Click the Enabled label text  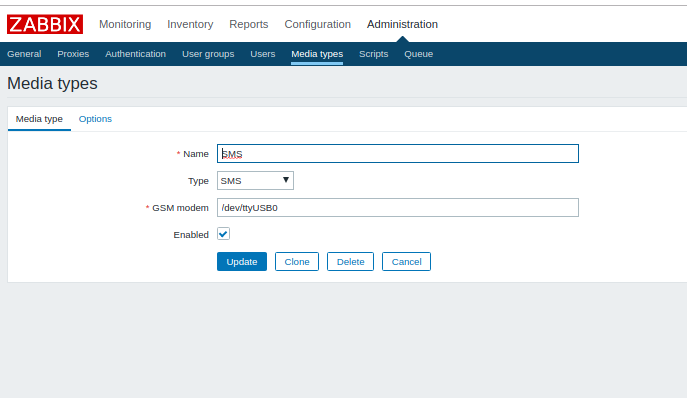click(x=191, y=235)
